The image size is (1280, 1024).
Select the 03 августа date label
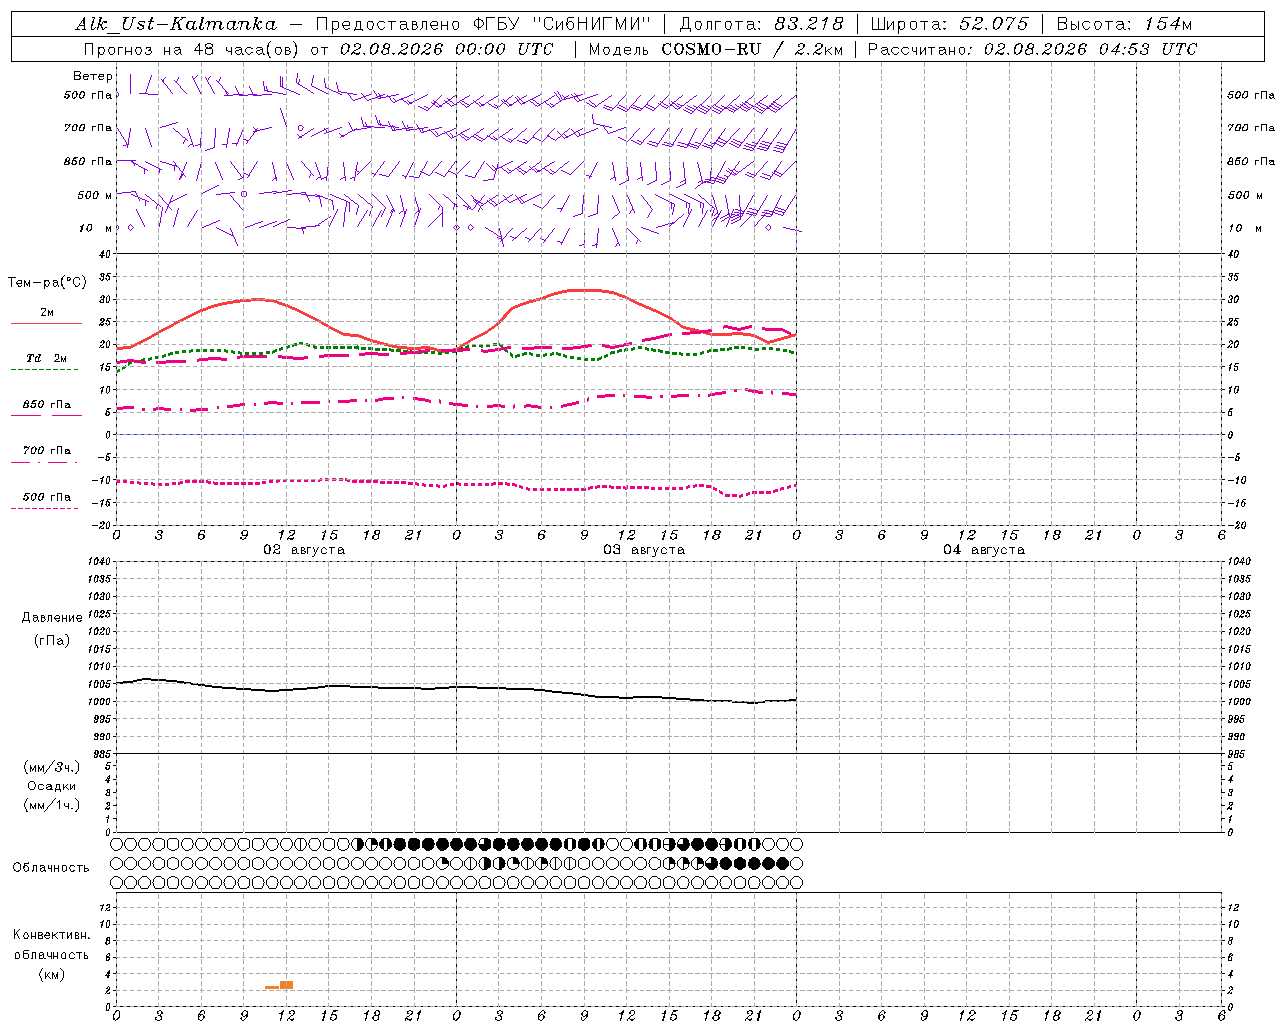tap(644, 549)
